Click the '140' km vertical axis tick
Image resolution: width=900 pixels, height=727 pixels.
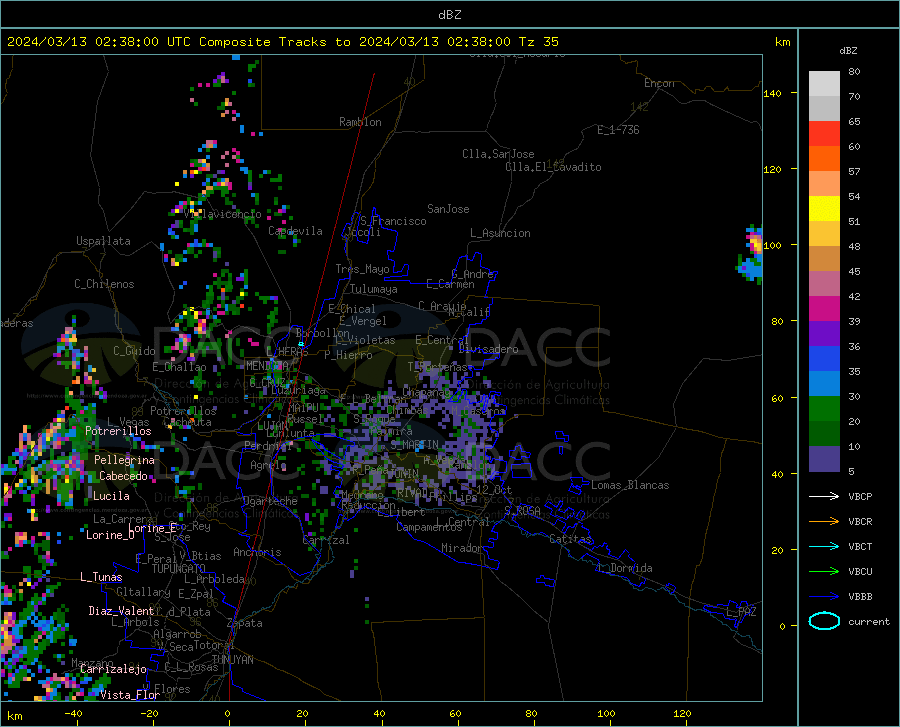pos(772,93)
